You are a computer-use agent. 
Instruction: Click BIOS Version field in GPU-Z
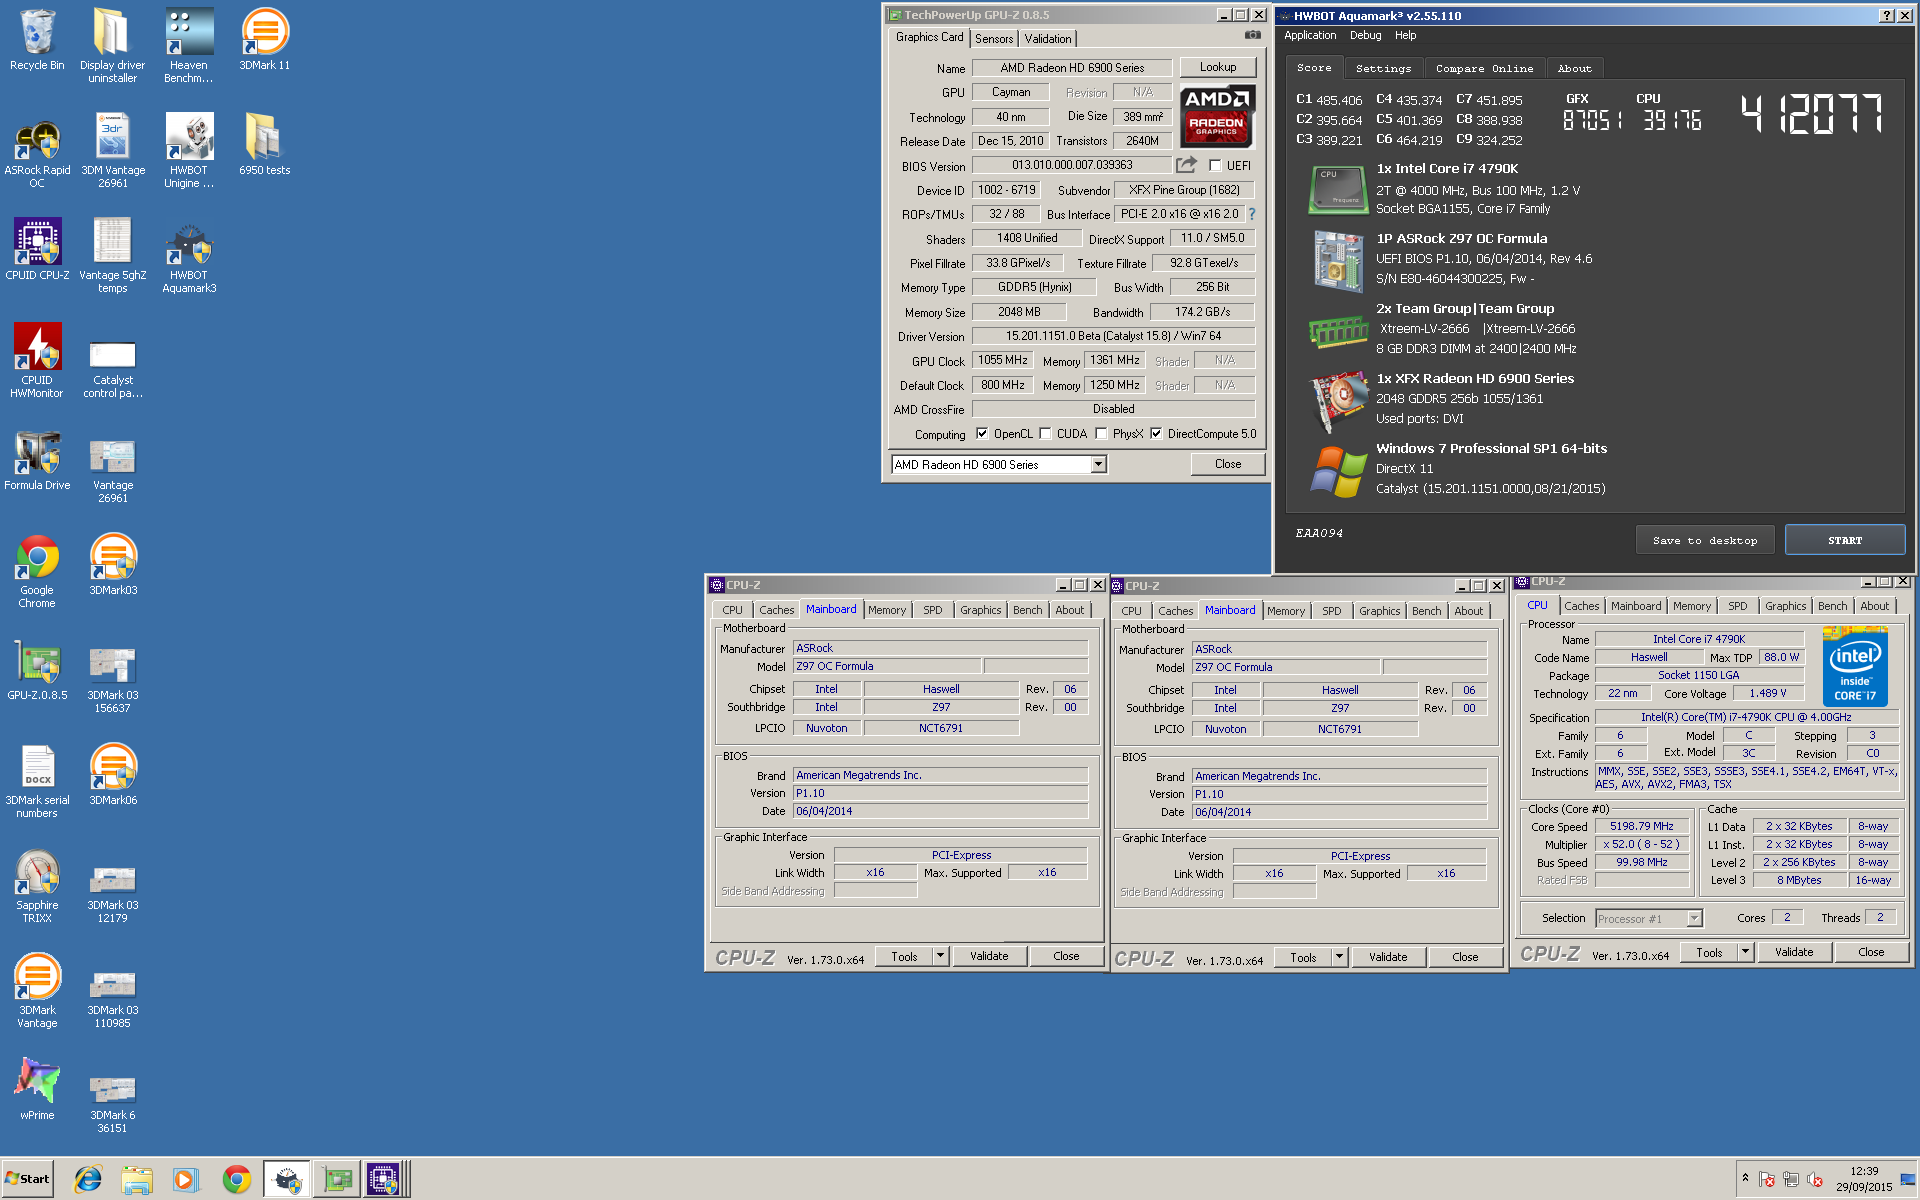click(x=1072, y=165)
